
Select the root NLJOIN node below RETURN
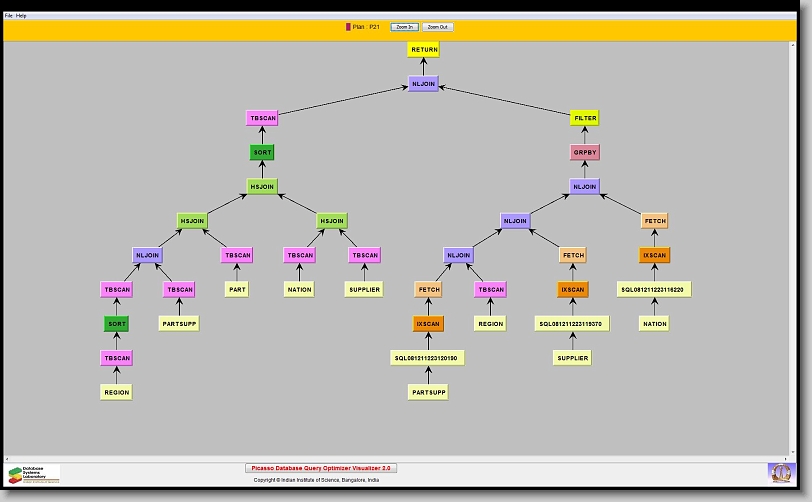coord(423,84)
